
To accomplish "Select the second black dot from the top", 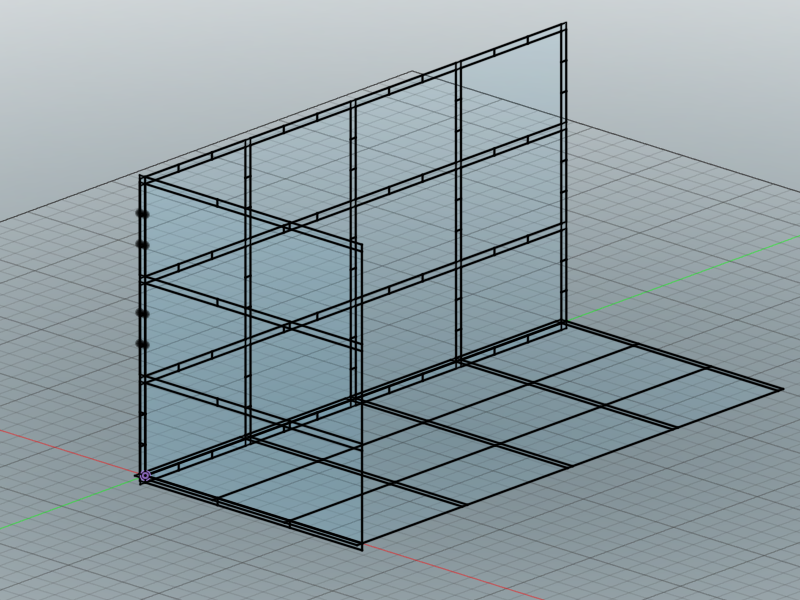I will tap(143, 245).
